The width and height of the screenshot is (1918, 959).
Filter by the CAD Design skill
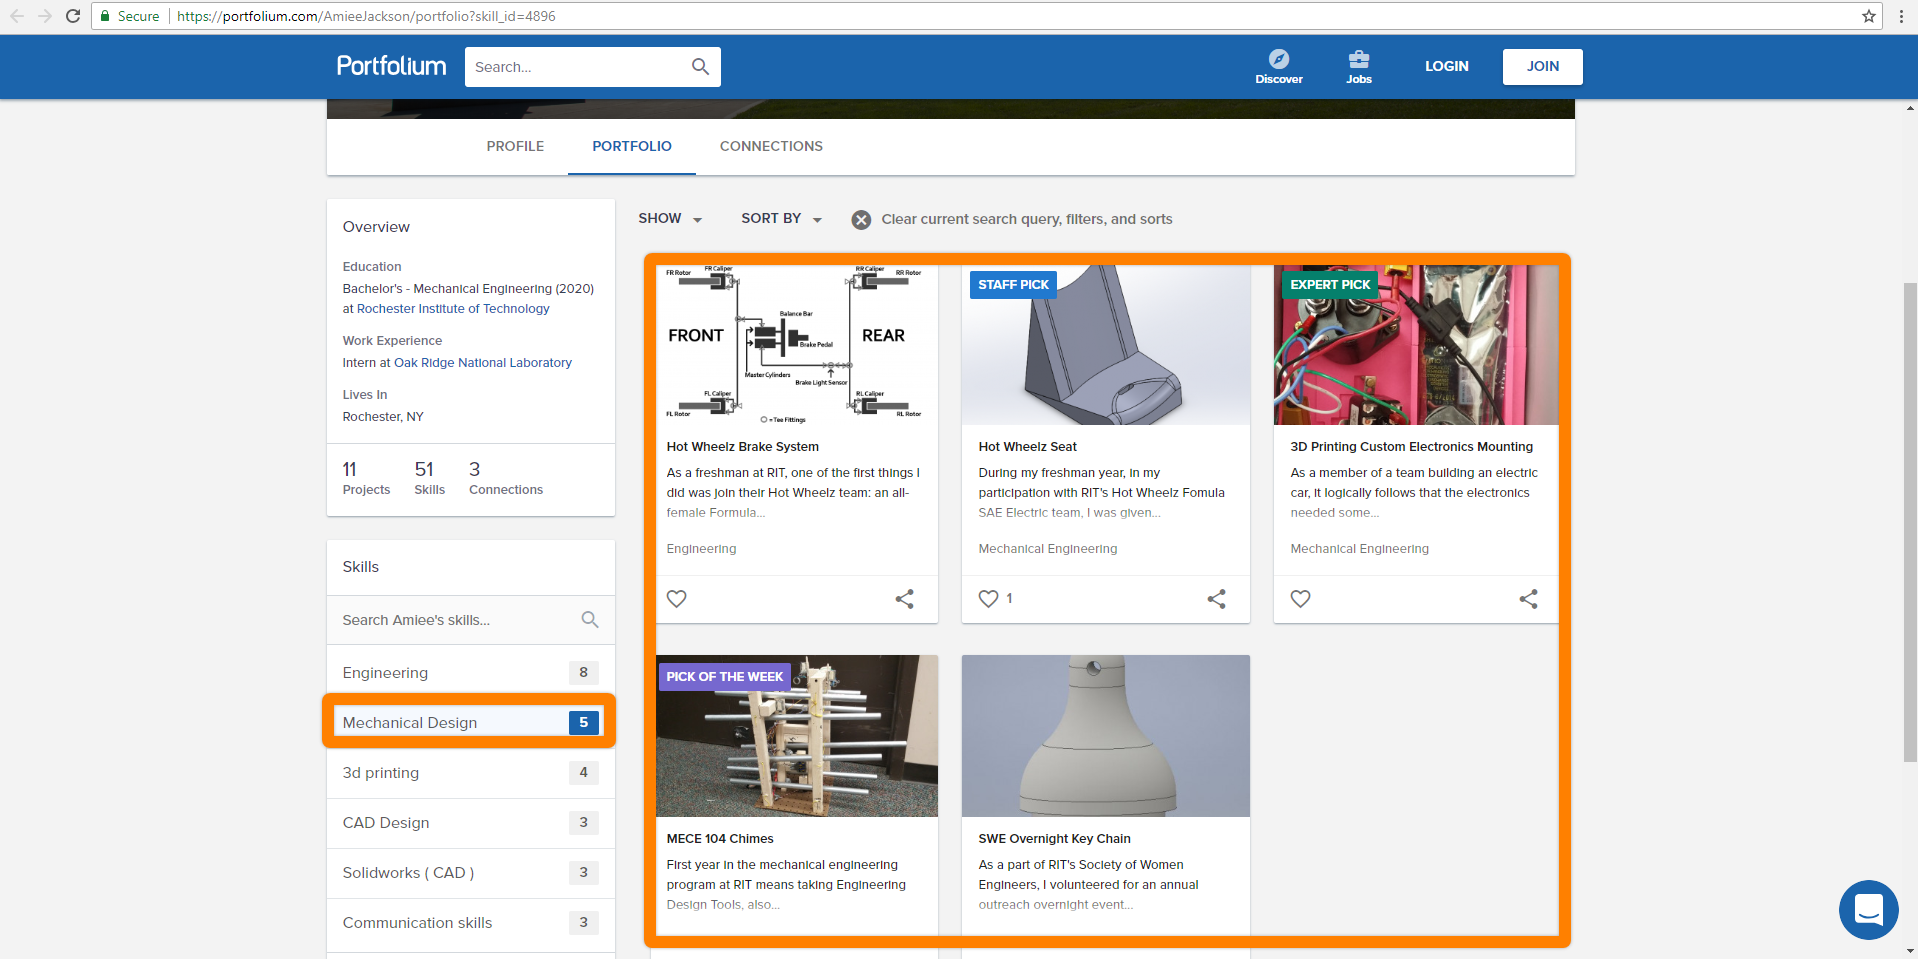point(471,823)
